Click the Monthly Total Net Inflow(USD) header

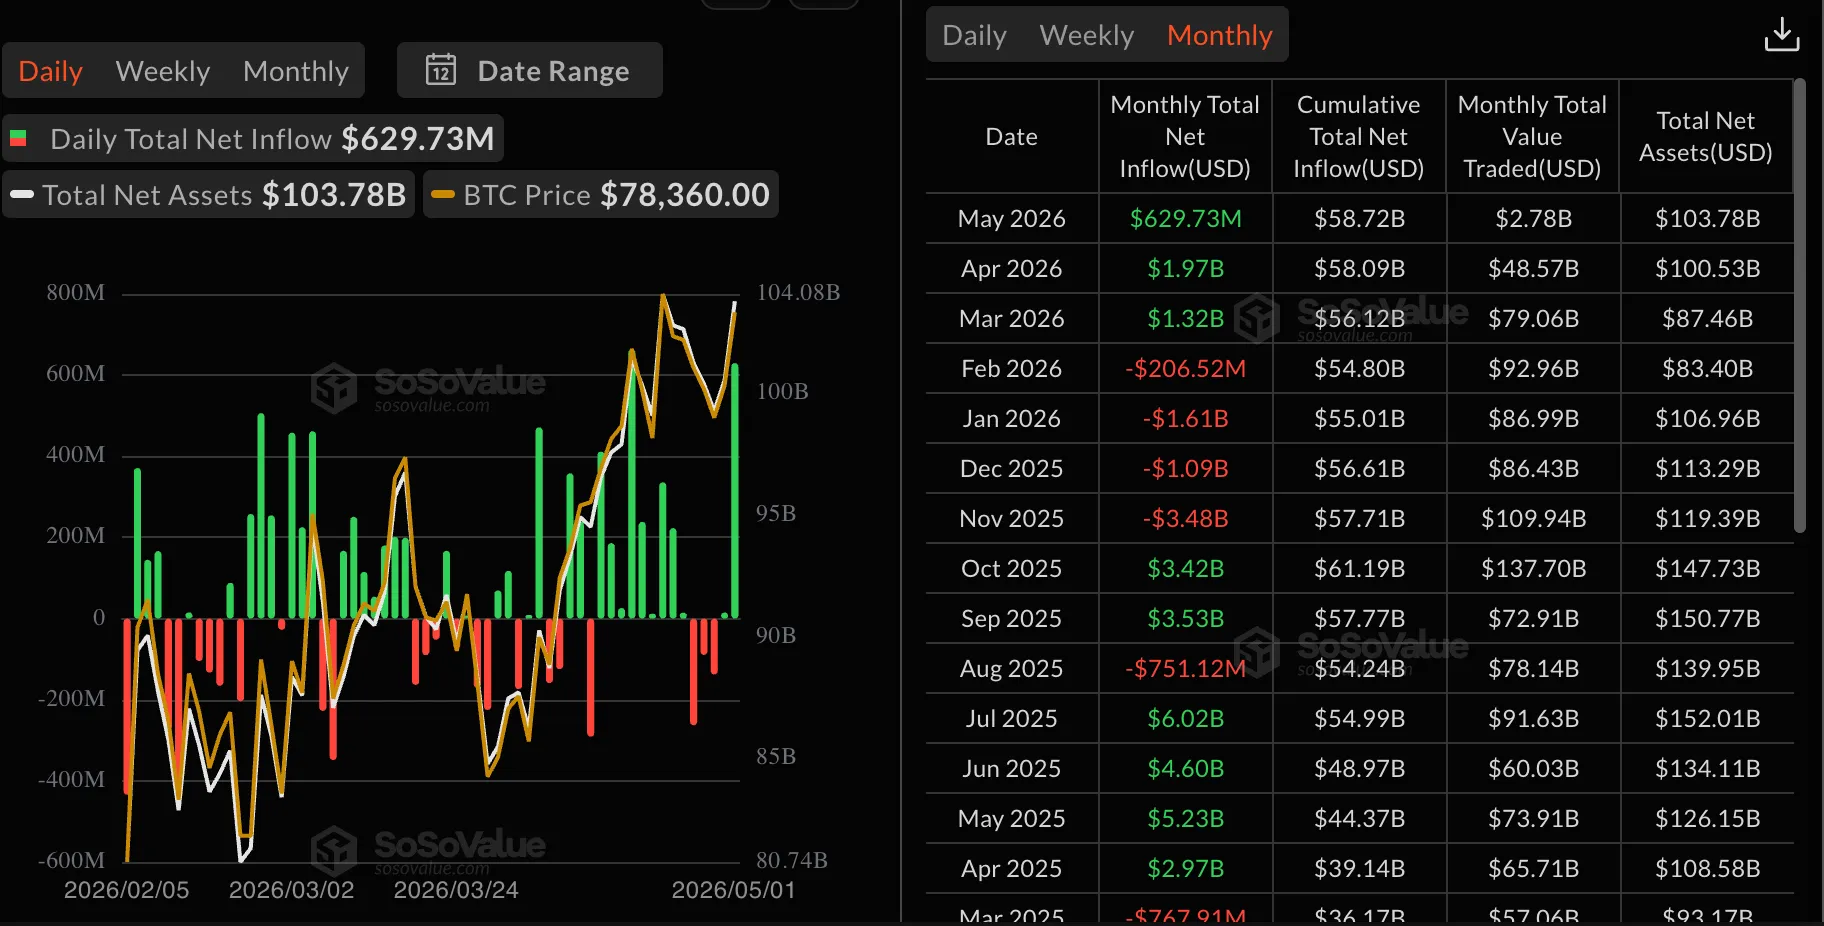point(1185,136)
